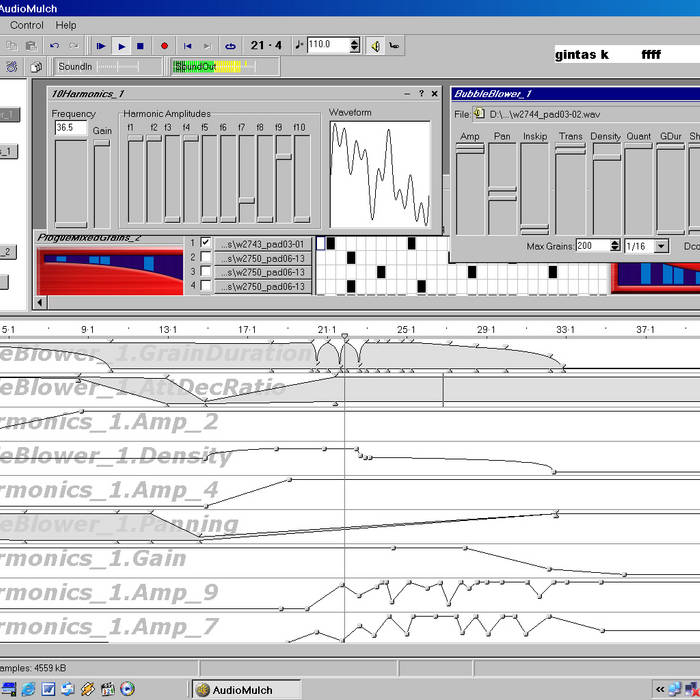Viewport: 700px width, 700px height.
Task: Click the speaker audio icon in toolbar
Action: point(376,46)
